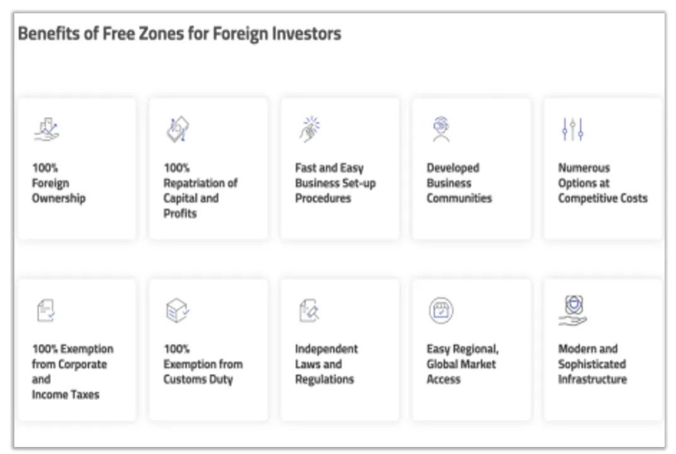
Task: Open the "Independent Laws and Regulations" label
Action: pos(326,364)
